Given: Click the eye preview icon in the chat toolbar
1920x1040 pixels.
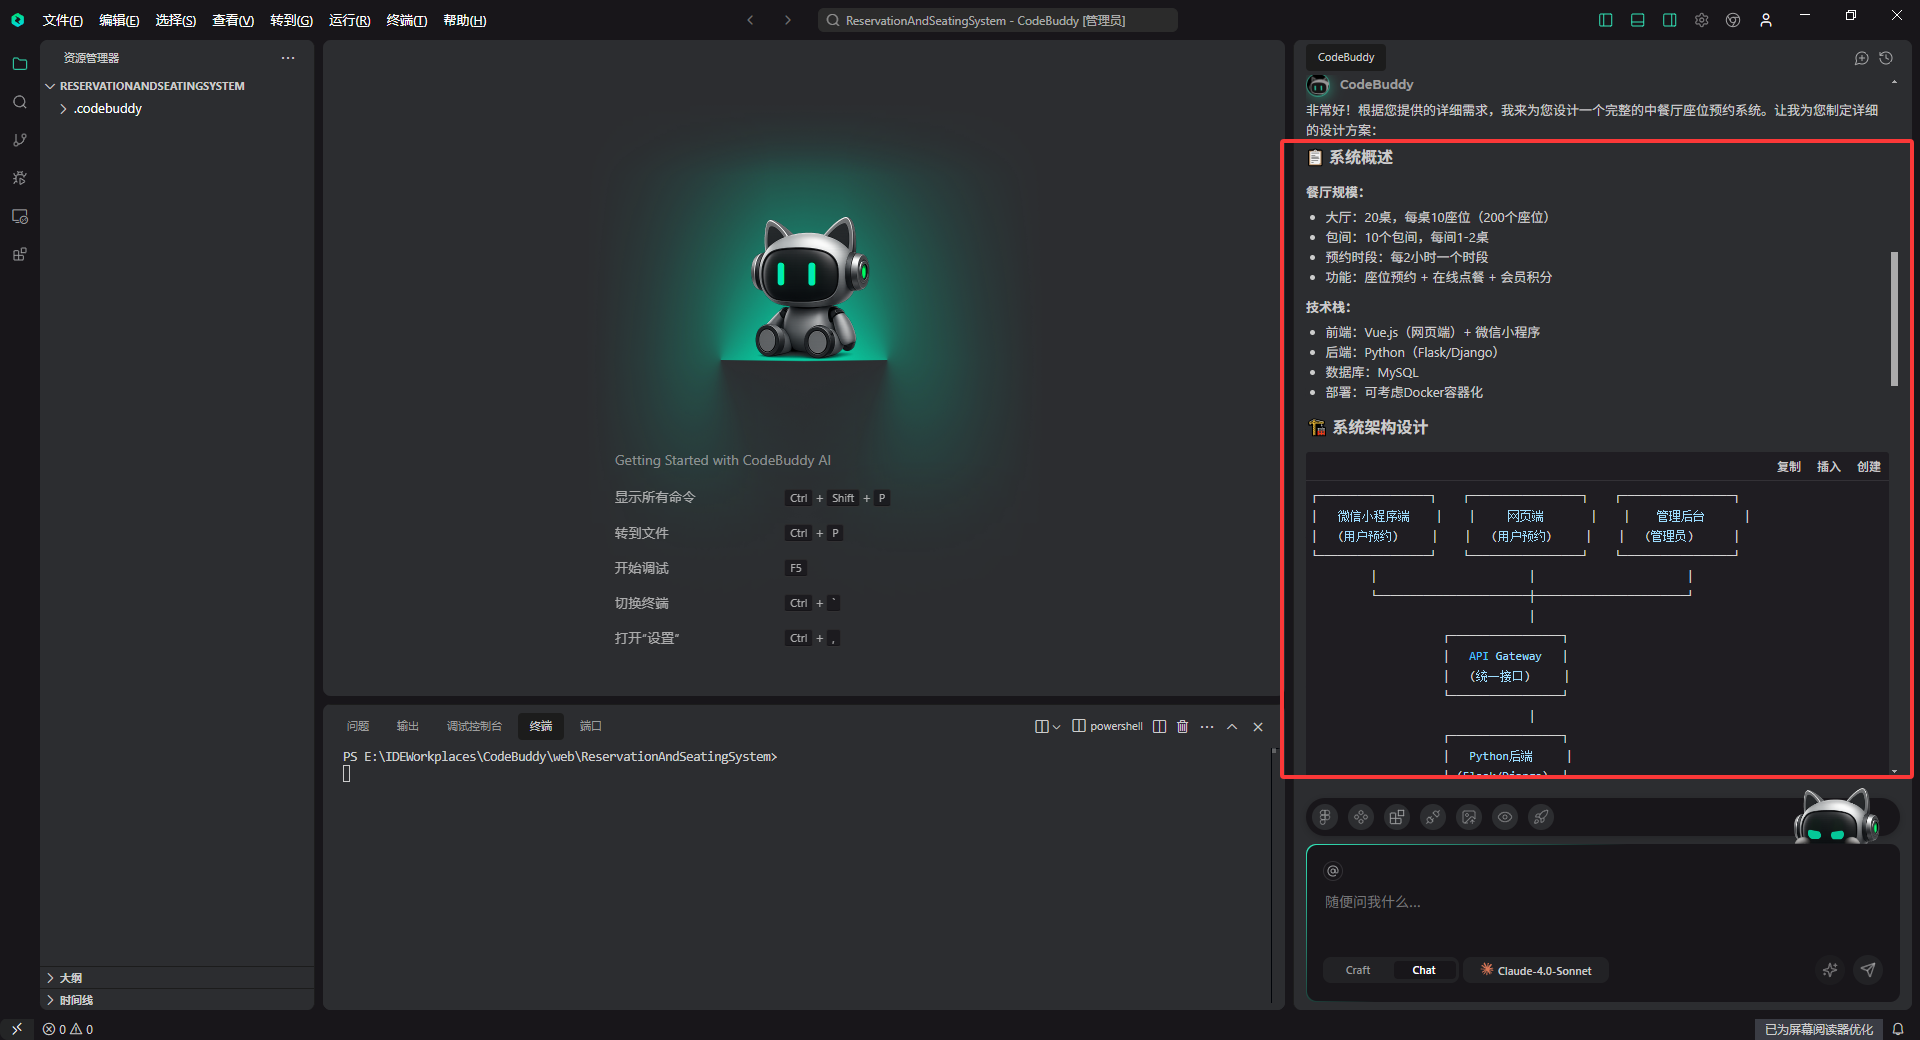Looking at the screenshot, I should tap(1505, 817).
